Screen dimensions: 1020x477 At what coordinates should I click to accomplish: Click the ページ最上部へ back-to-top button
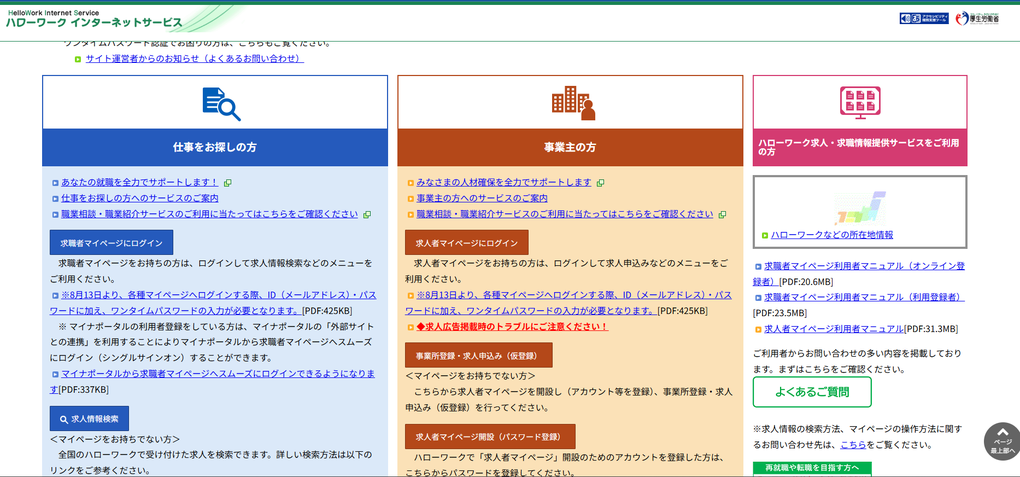point(1001,441)
